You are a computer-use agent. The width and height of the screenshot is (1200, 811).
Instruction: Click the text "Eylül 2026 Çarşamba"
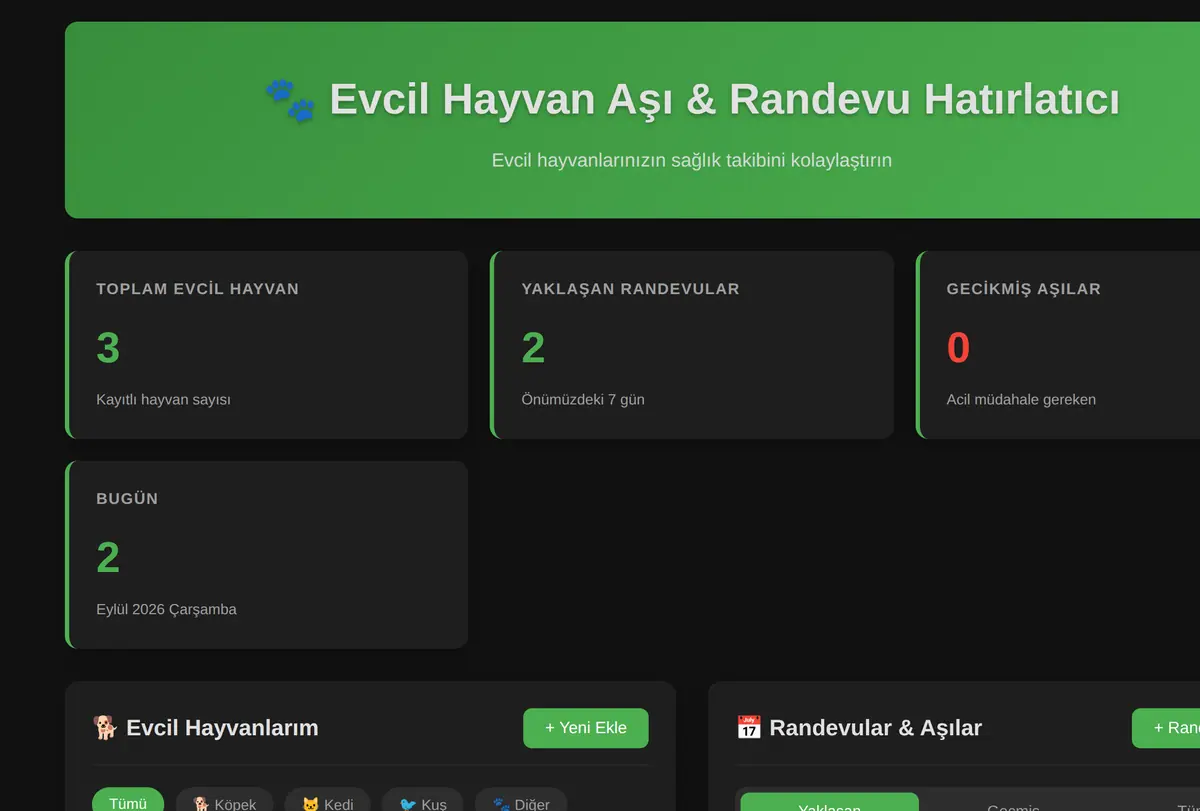166,609
